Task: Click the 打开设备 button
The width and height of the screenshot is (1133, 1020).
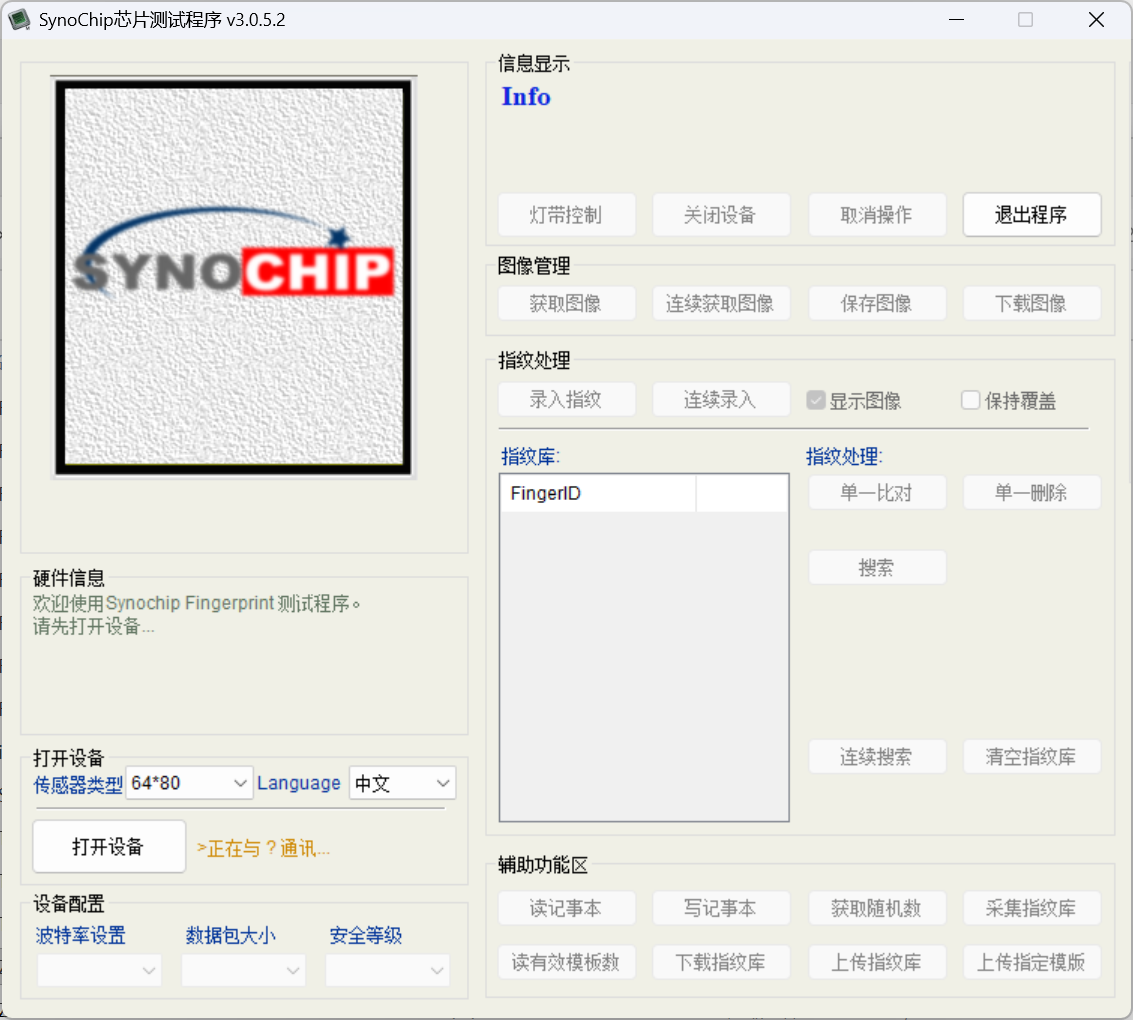Action: pos(109,847)
